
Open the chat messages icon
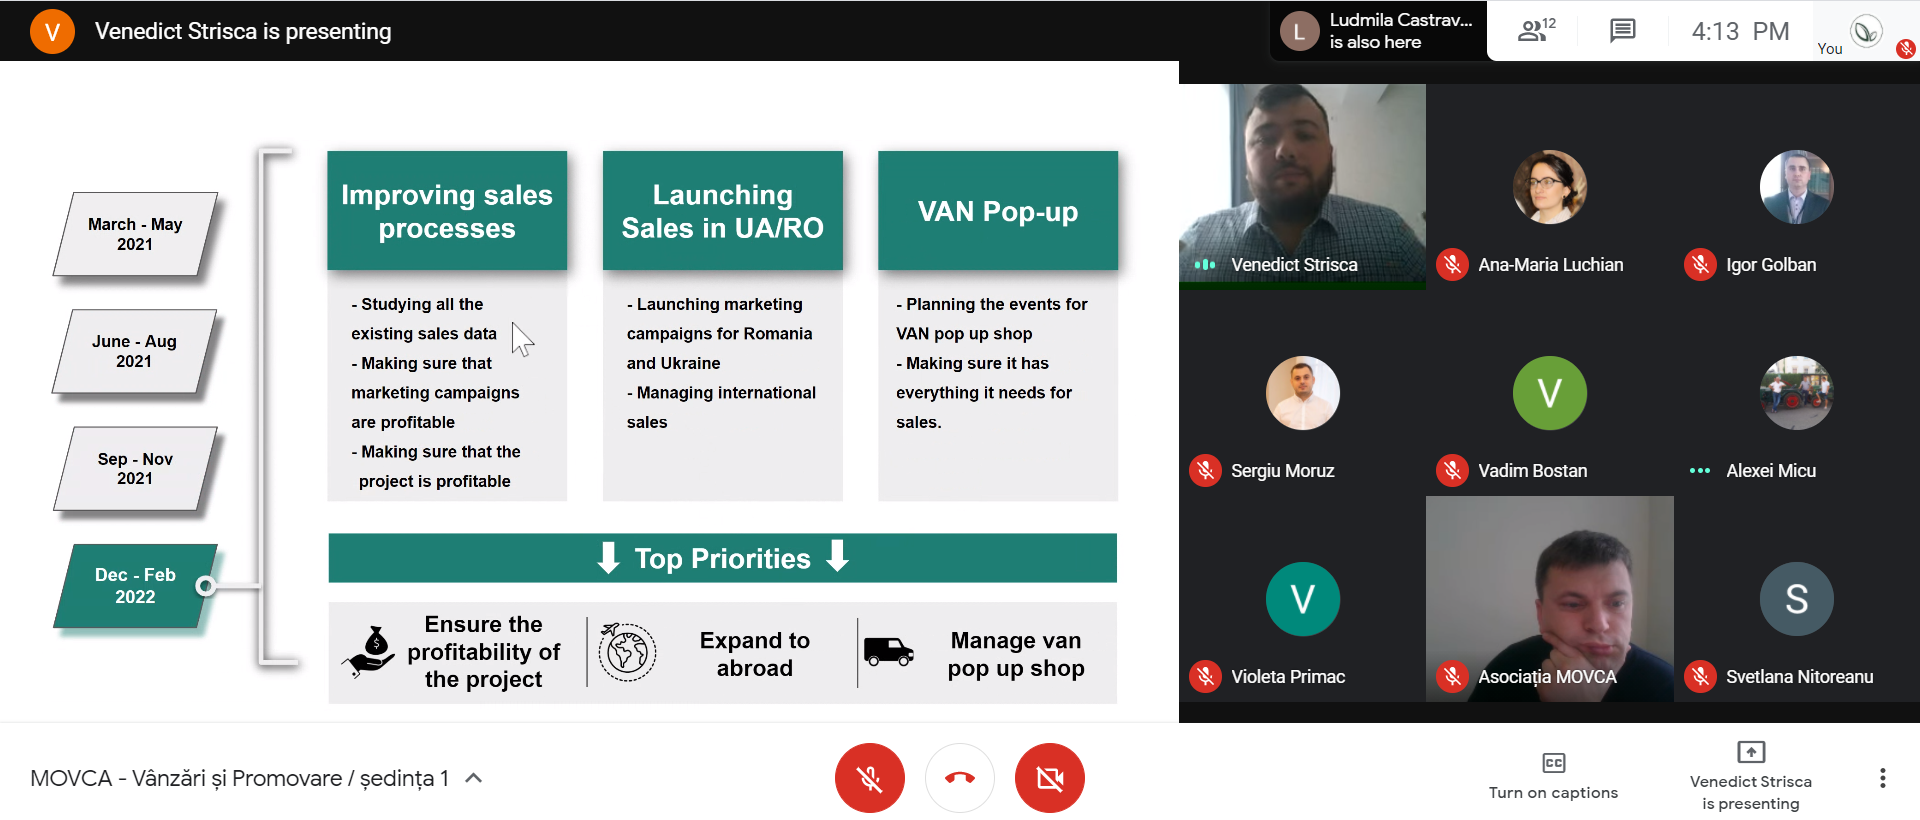tap(1622, 31)
